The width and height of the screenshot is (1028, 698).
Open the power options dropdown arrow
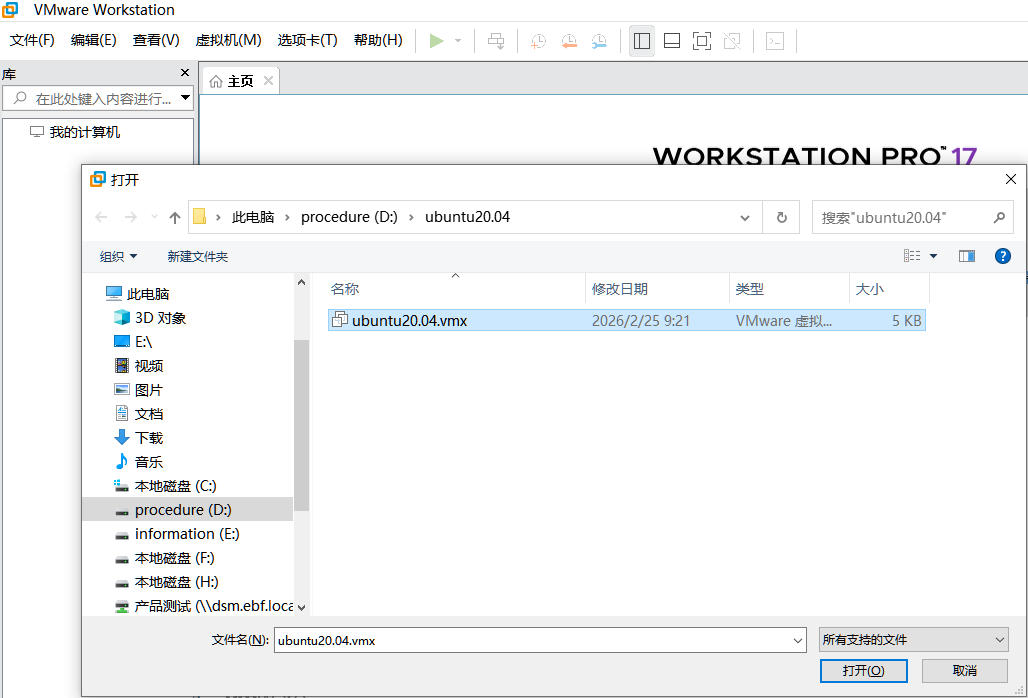coord(458,41)
